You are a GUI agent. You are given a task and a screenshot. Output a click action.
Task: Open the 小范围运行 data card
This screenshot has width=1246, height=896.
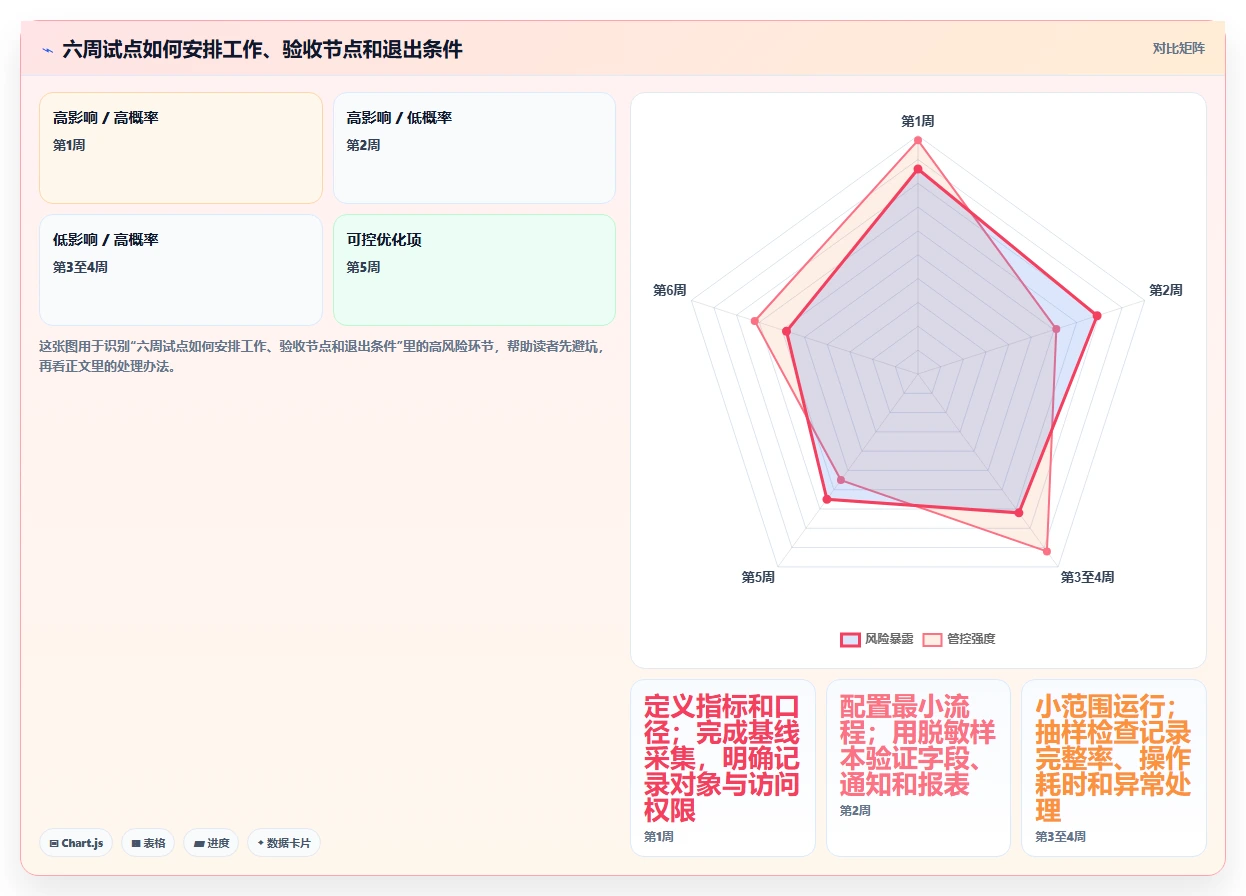click(1113, 768)
